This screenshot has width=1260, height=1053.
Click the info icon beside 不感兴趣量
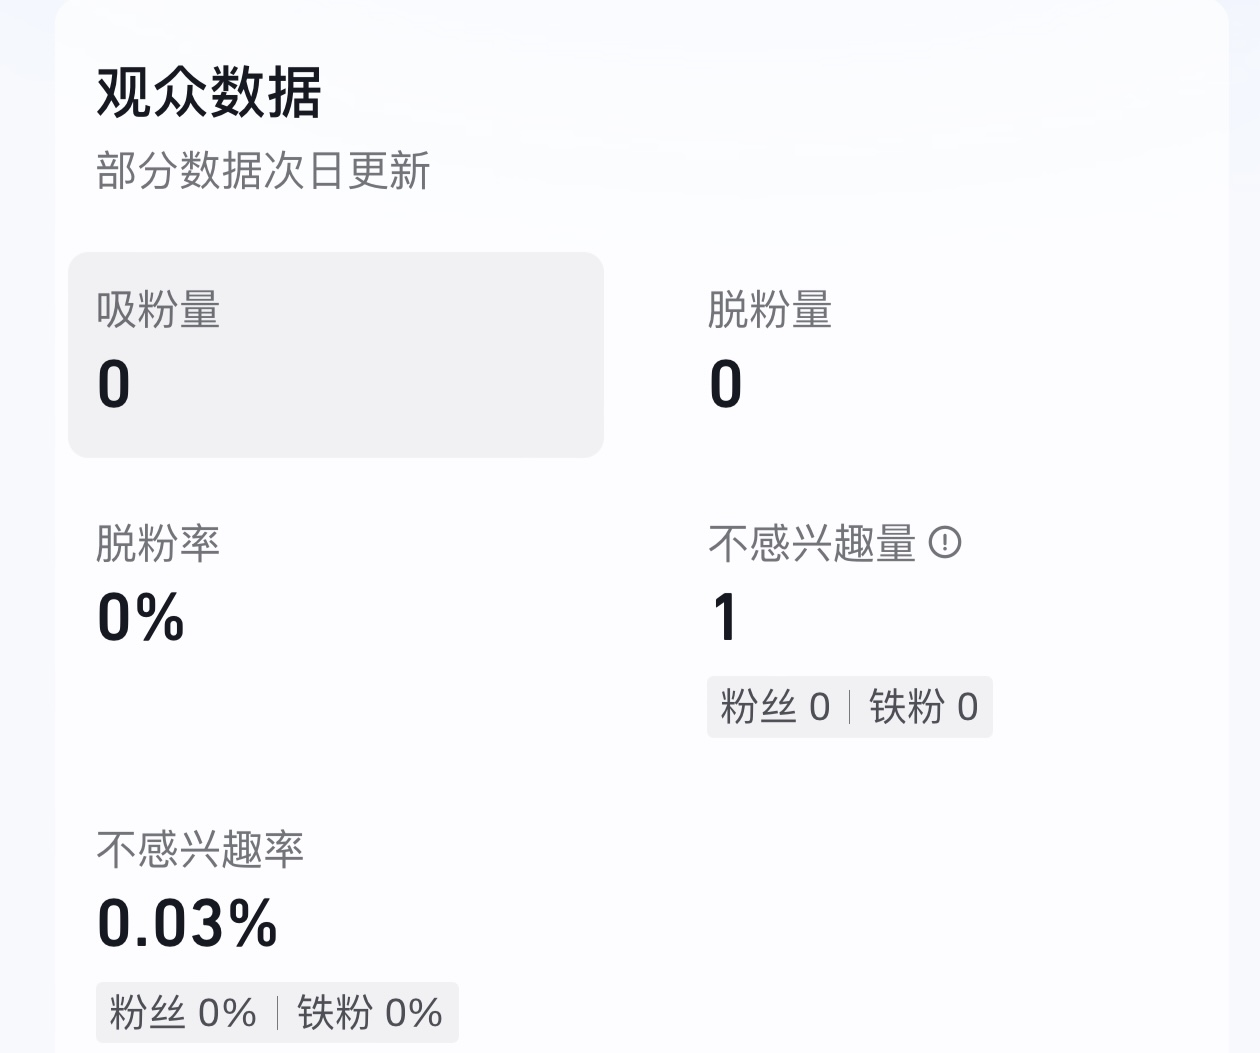tap(945, 543)
